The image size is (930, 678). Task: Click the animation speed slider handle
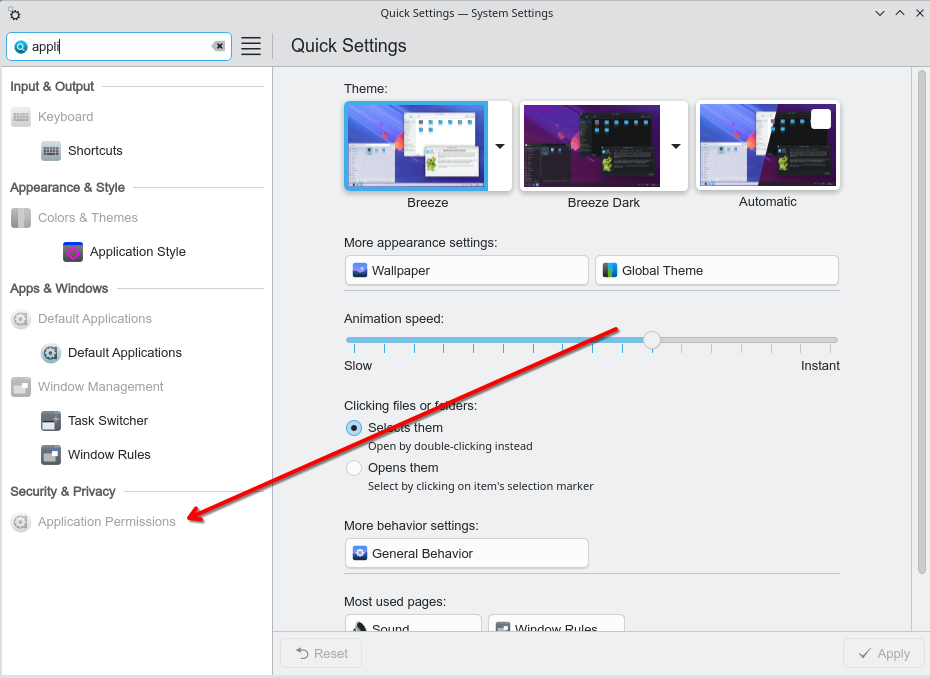click(x=652, y=340)
